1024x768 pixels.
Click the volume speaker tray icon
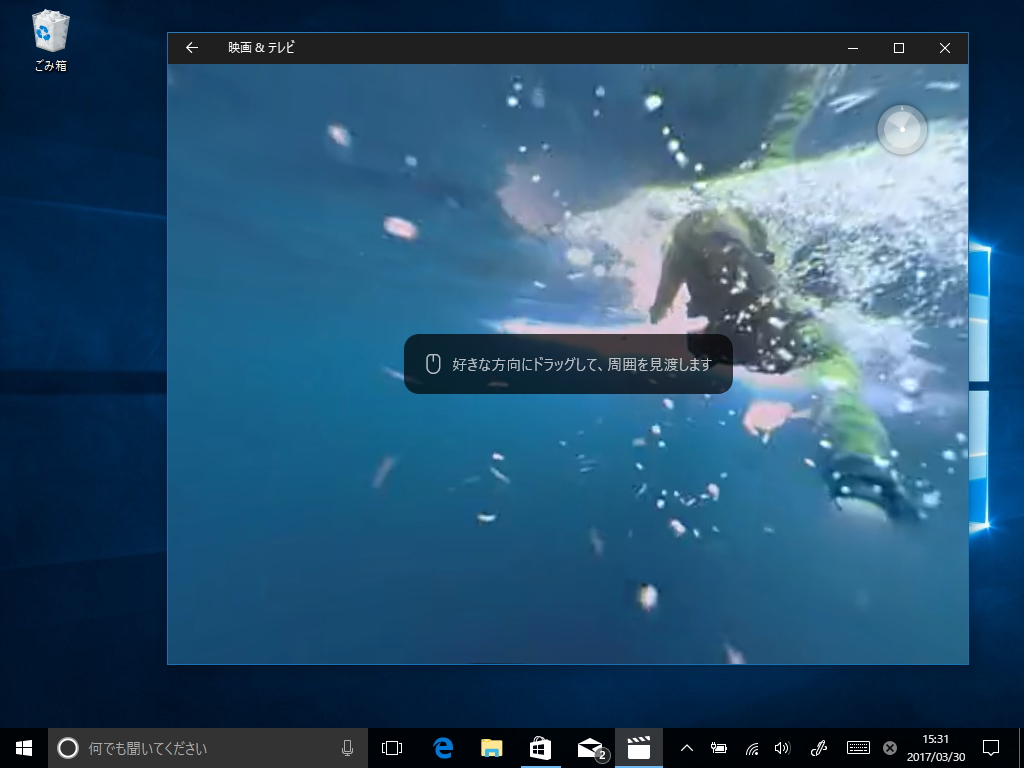(x=782, y=748)
